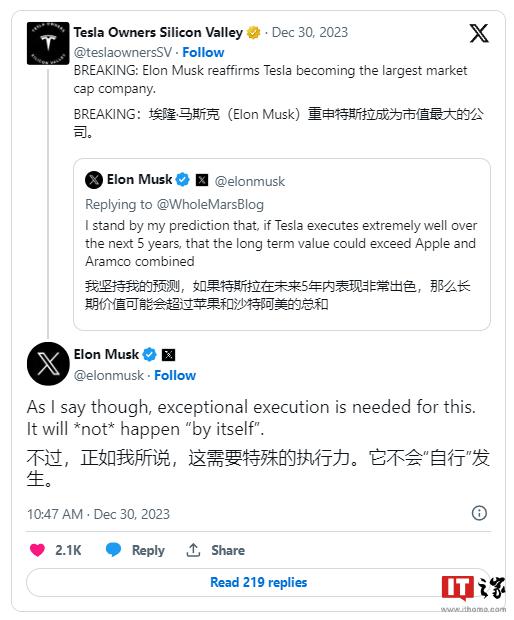Follow @teslaownersSV account

coord(203,52)
